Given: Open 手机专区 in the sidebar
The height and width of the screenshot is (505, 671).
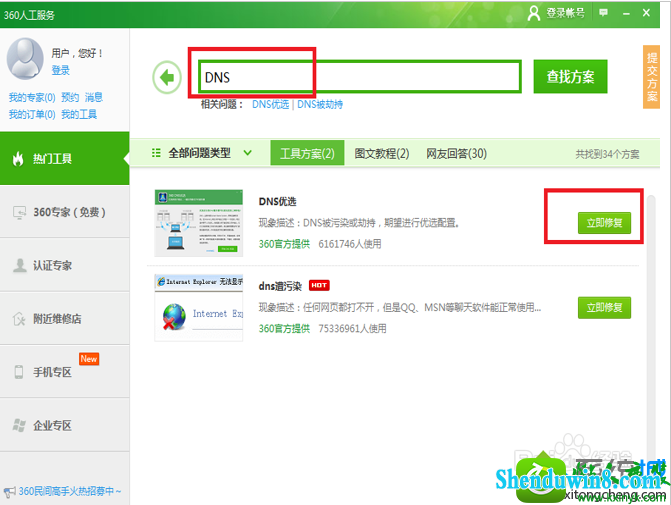Looking at the screenshot, I should coord(65,372).
